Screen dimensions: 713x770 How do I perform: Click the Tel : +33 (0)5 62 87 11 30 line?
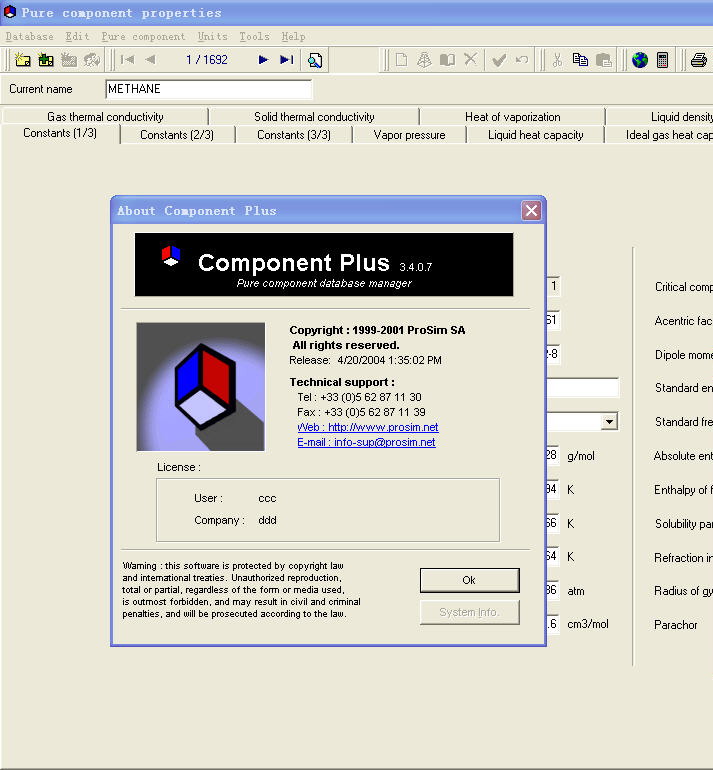click(359, 397)
